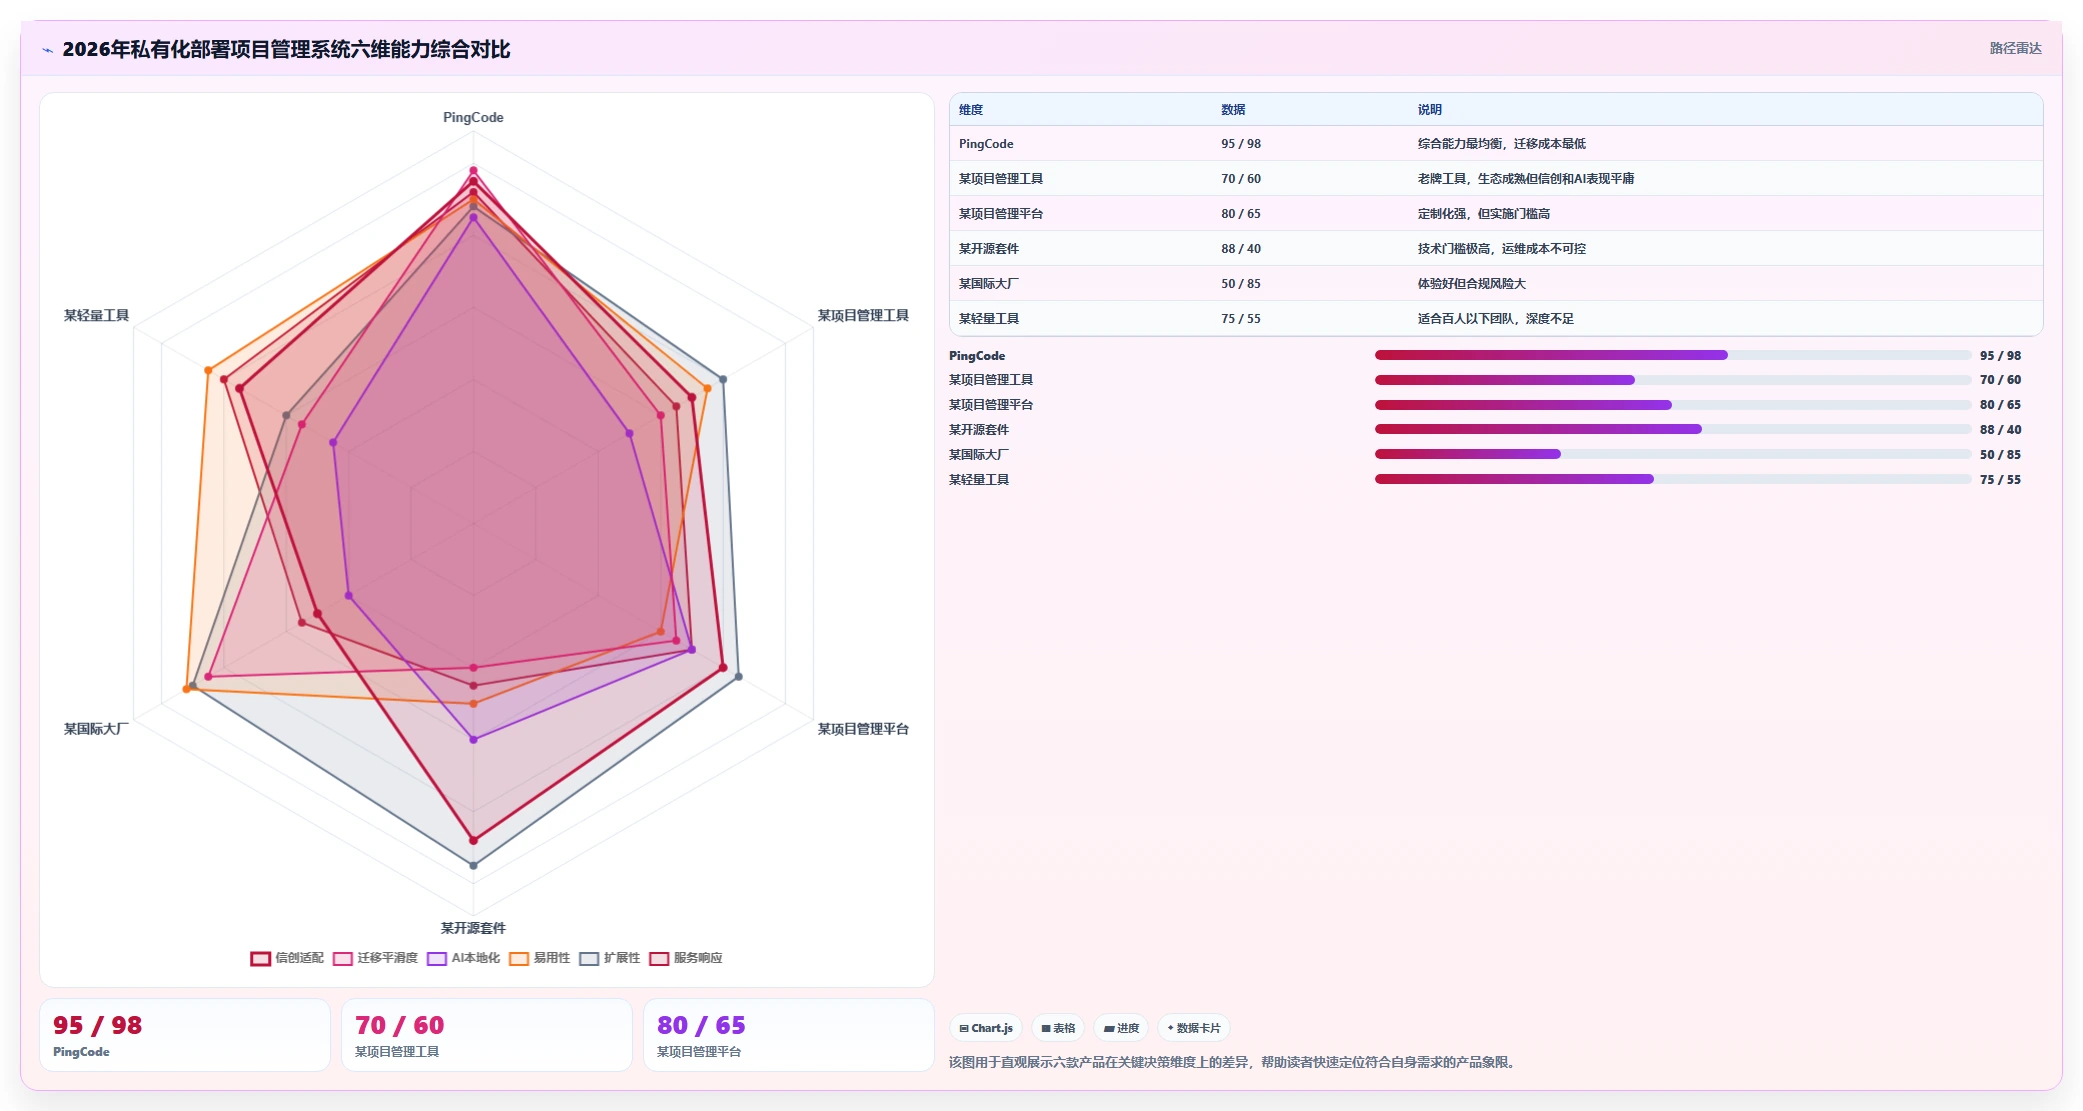
Task: Click the 某项目管理工具 progress bar
Action: point(1673,380)
